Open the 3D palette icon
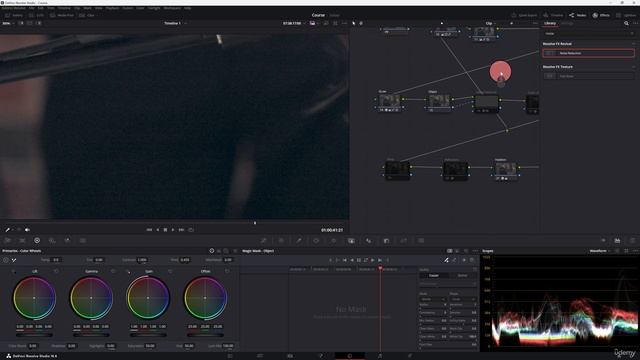This screenshot has height=360, width=640. click(x=421, y=241)
